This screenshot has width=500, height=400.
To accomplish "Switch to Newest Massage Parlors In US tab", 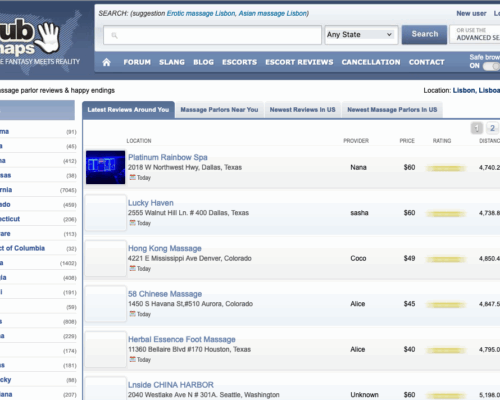I will pyautogui.click(x=392, y=110).
